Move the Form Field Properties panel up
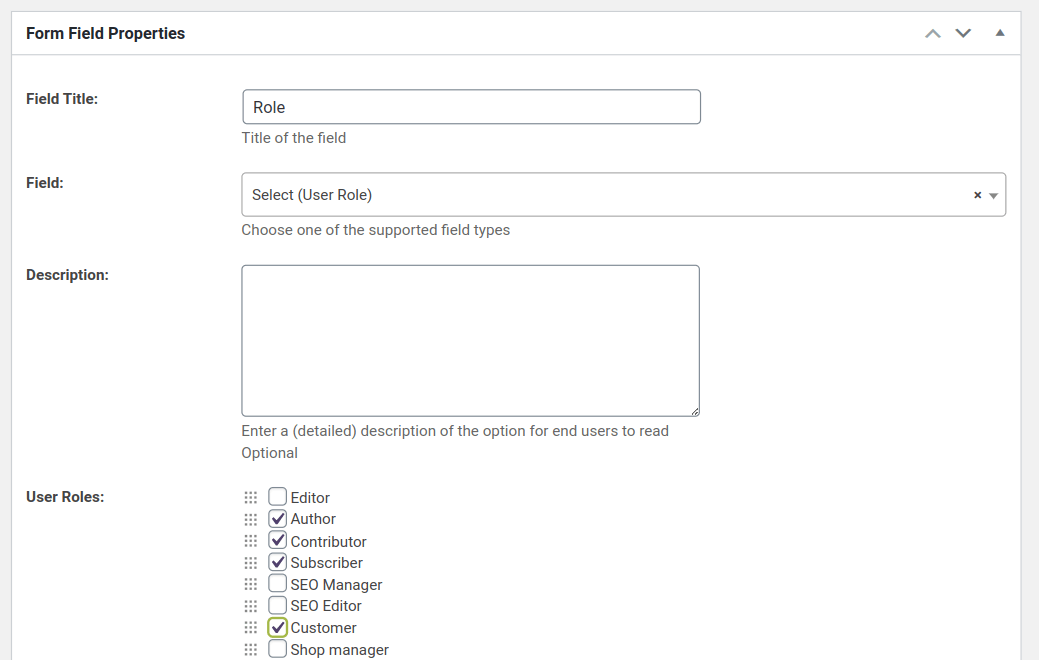 tap(933, 33)
